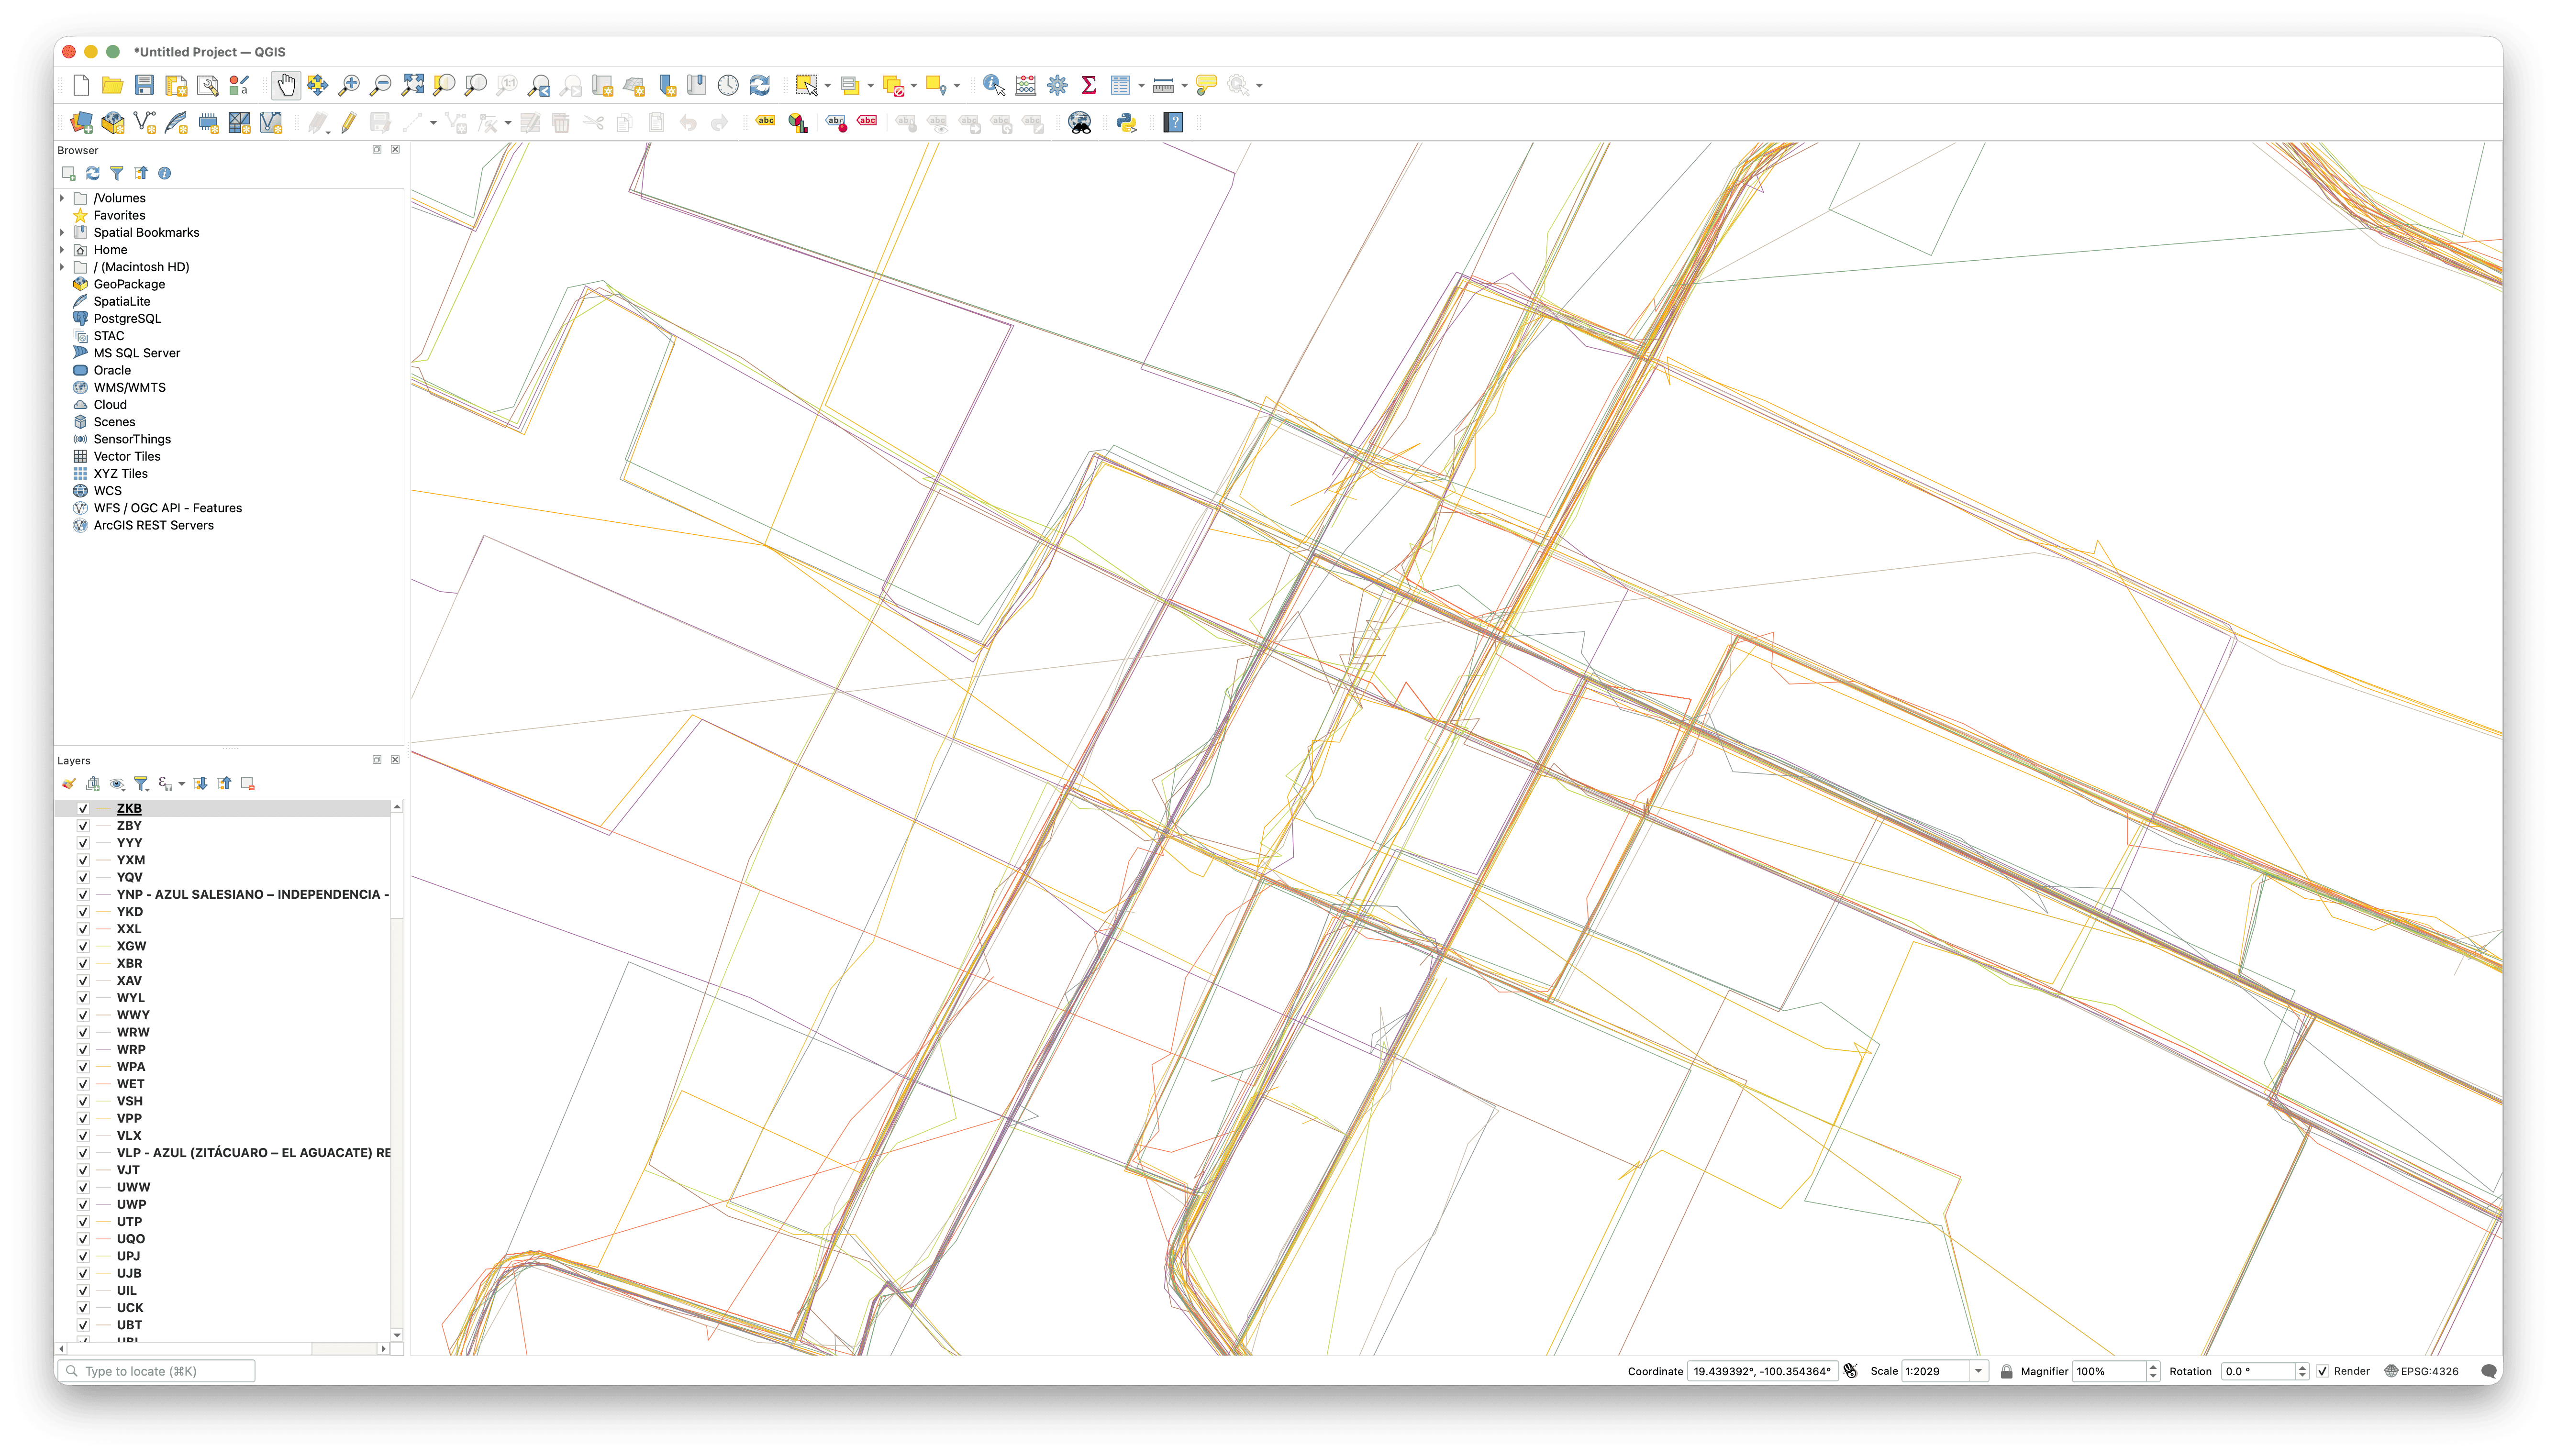Expand the /Volumes browser node
The image size is (2557, 1456).
(x=62, y=198)
